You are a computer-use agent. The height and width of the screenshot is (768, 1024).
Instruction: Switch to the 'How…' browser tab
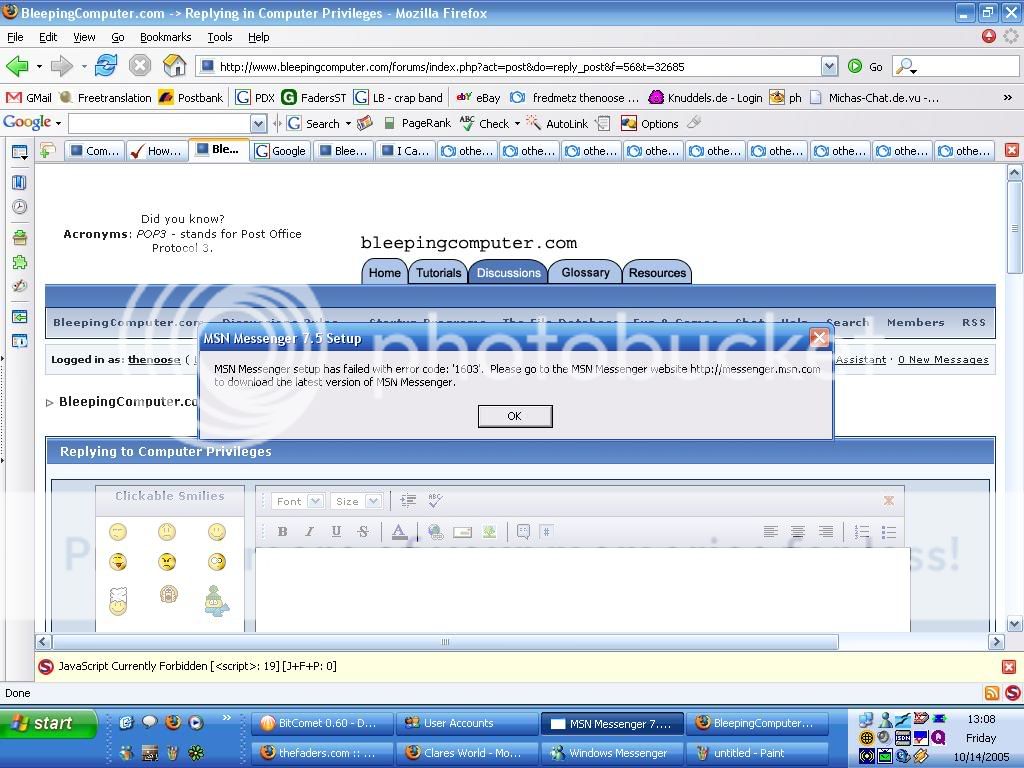[157, 151]
